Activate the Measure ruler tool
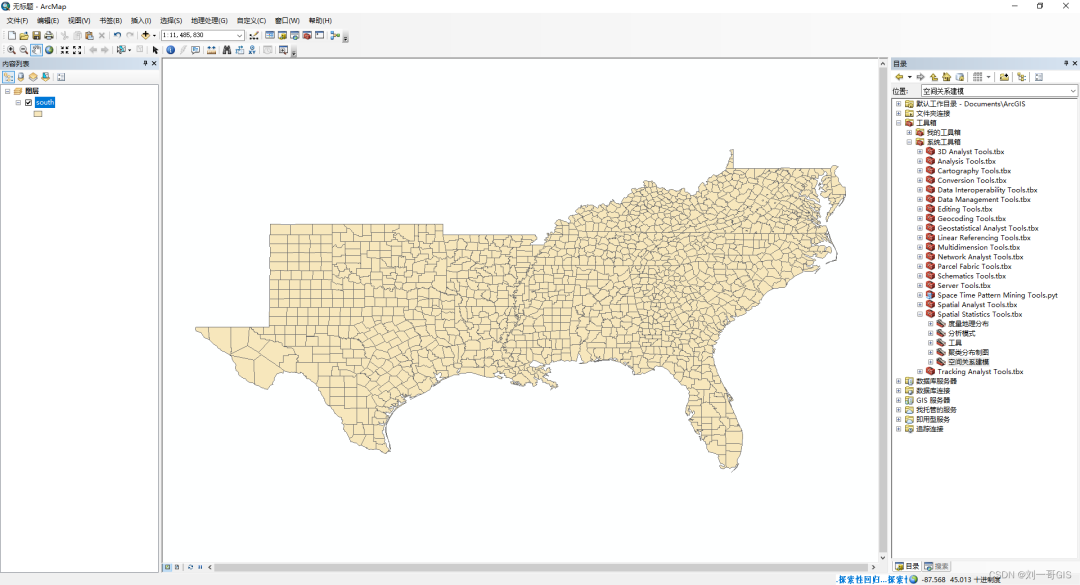The width and height of the screenshot is (1080, 585). 211,50
